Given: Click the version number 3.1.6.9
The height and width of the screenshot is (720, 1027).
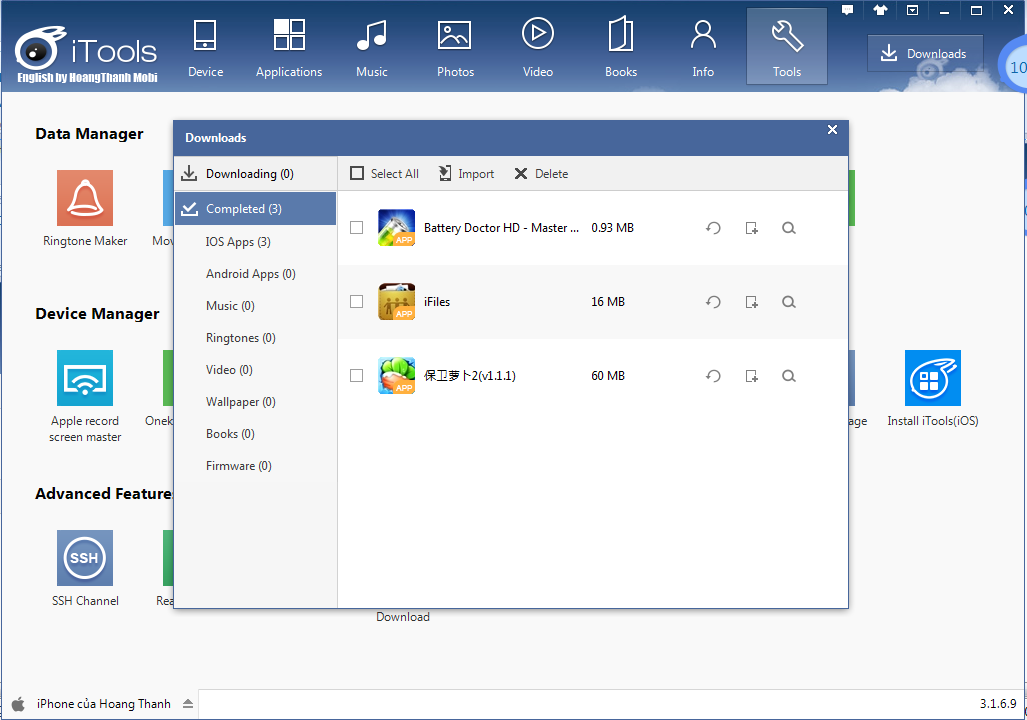Looking at the screenshot, I should pyautogui.click(x=998, y=704).
